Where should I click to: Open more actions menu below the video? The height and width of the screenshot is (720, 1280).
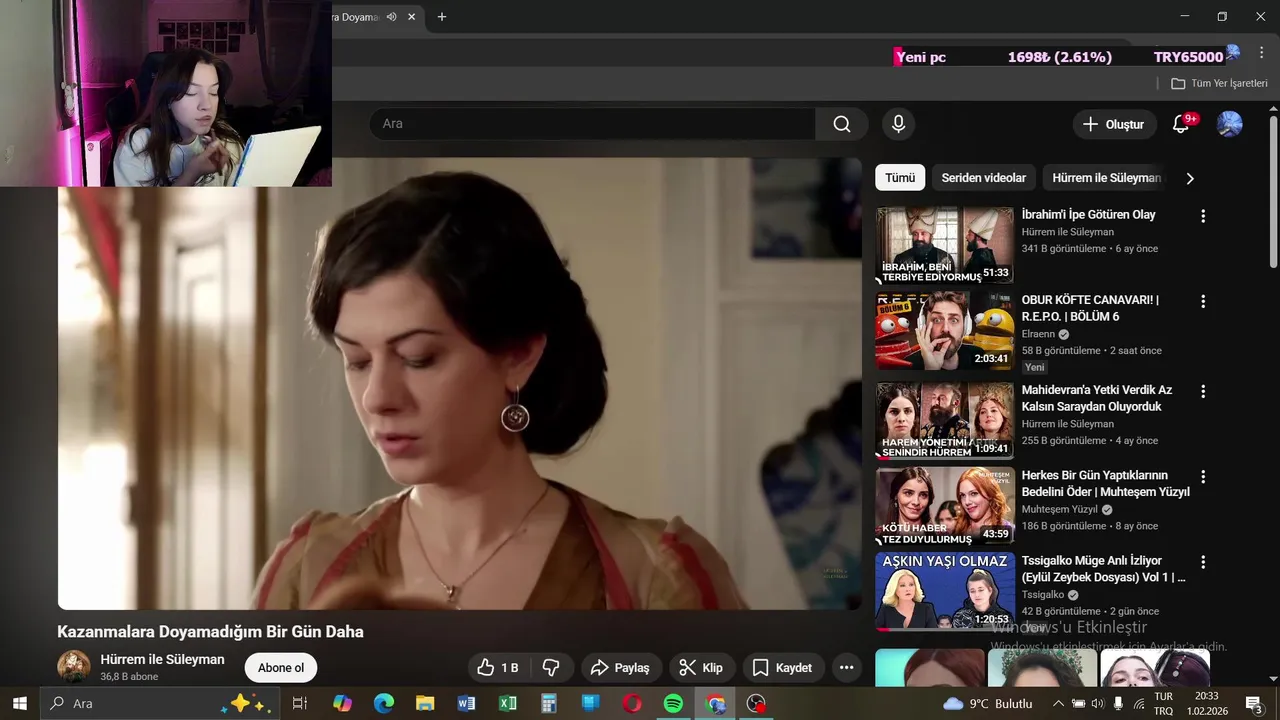click(846, 668)
